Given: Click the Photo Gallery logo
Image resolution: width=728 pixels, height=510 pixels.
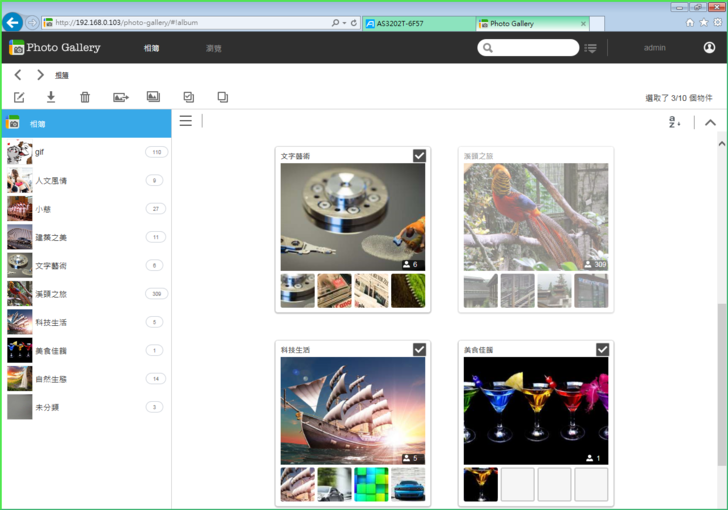Looking at the screenshot, I should 54,47.
